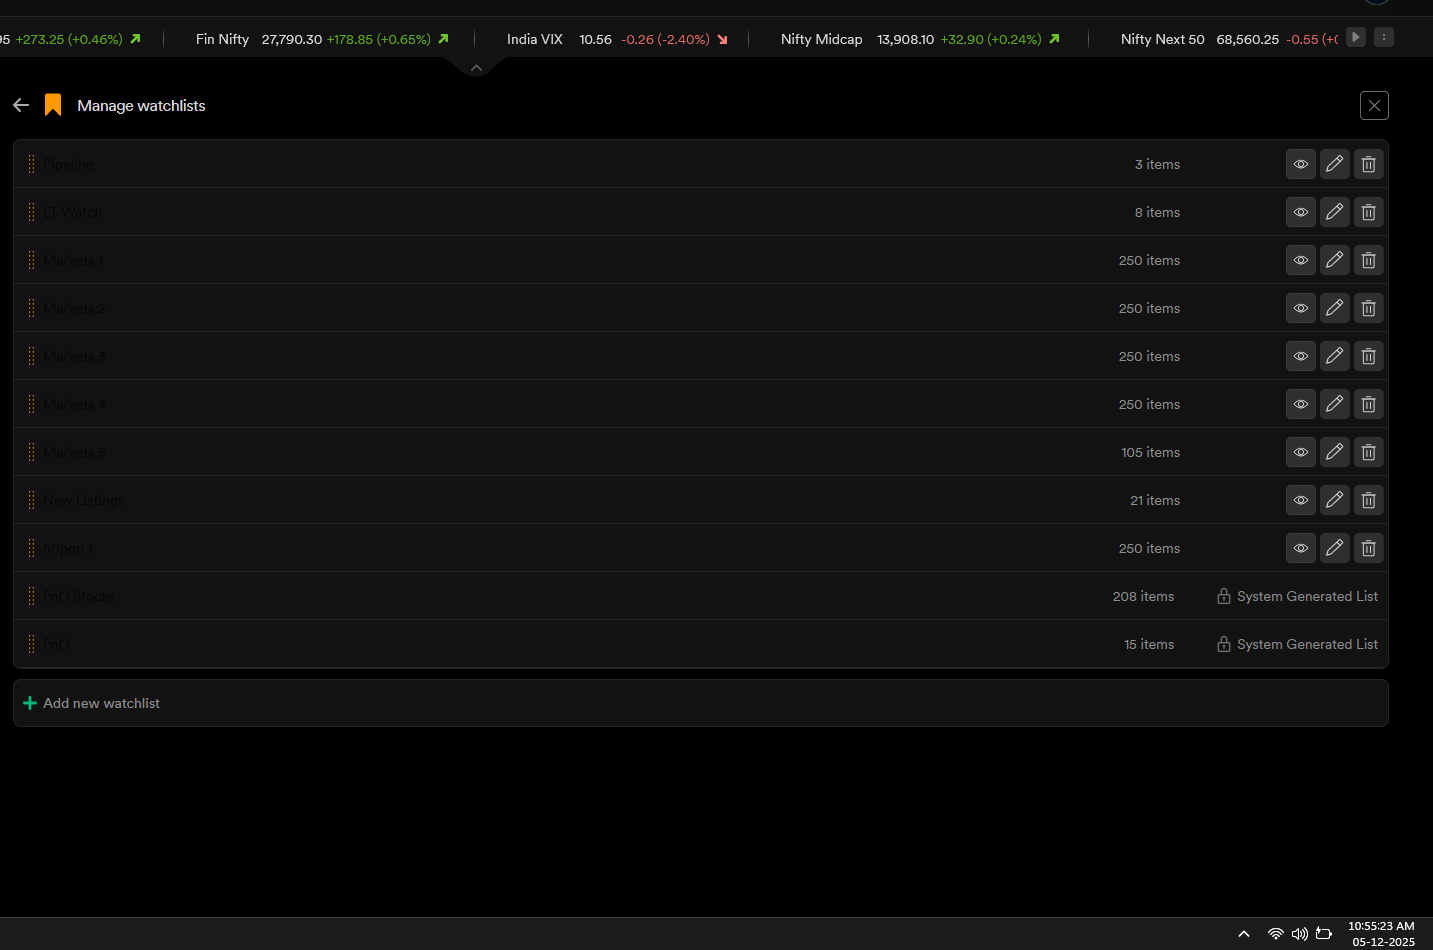Show hidden system tray icons
The width and height of the screenshot is (1433, 950).
pyautogui.click(x=1243, y=934)
